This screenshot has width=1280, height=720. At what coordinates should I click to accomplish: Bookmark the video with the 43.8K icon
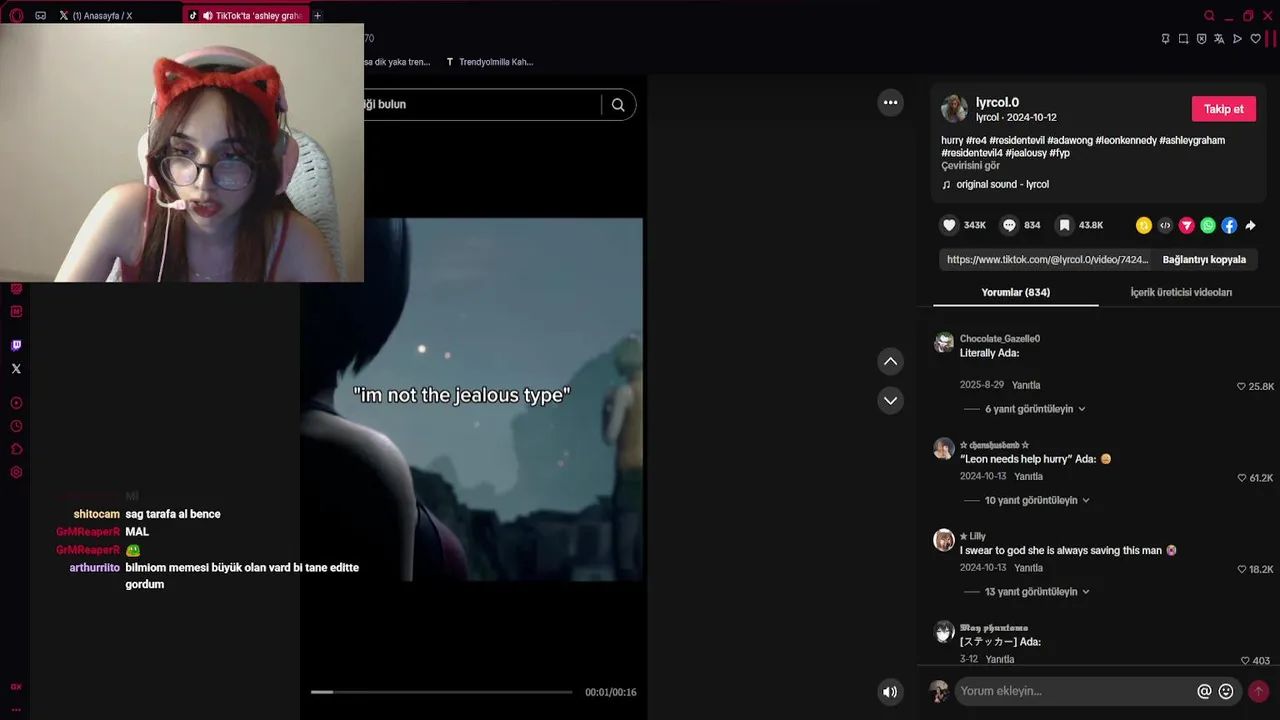click(x=1065, y=225)
